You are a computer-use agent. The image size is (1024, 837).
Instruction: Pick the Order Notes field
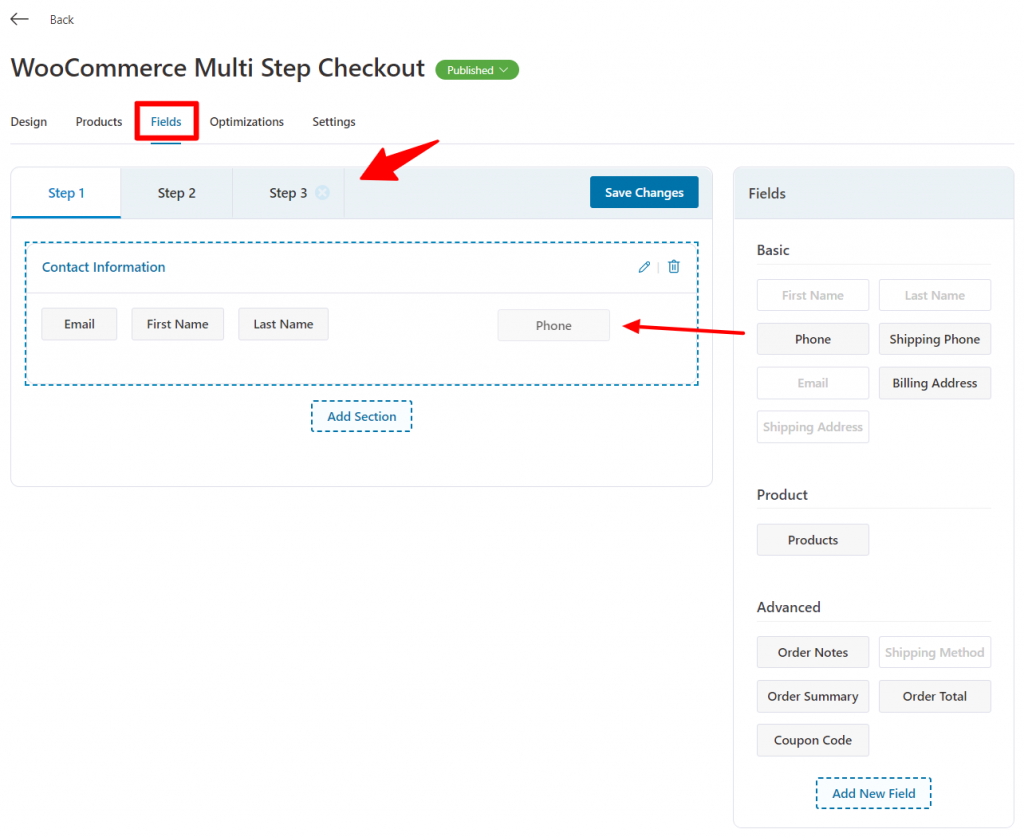tap(813, 652)
